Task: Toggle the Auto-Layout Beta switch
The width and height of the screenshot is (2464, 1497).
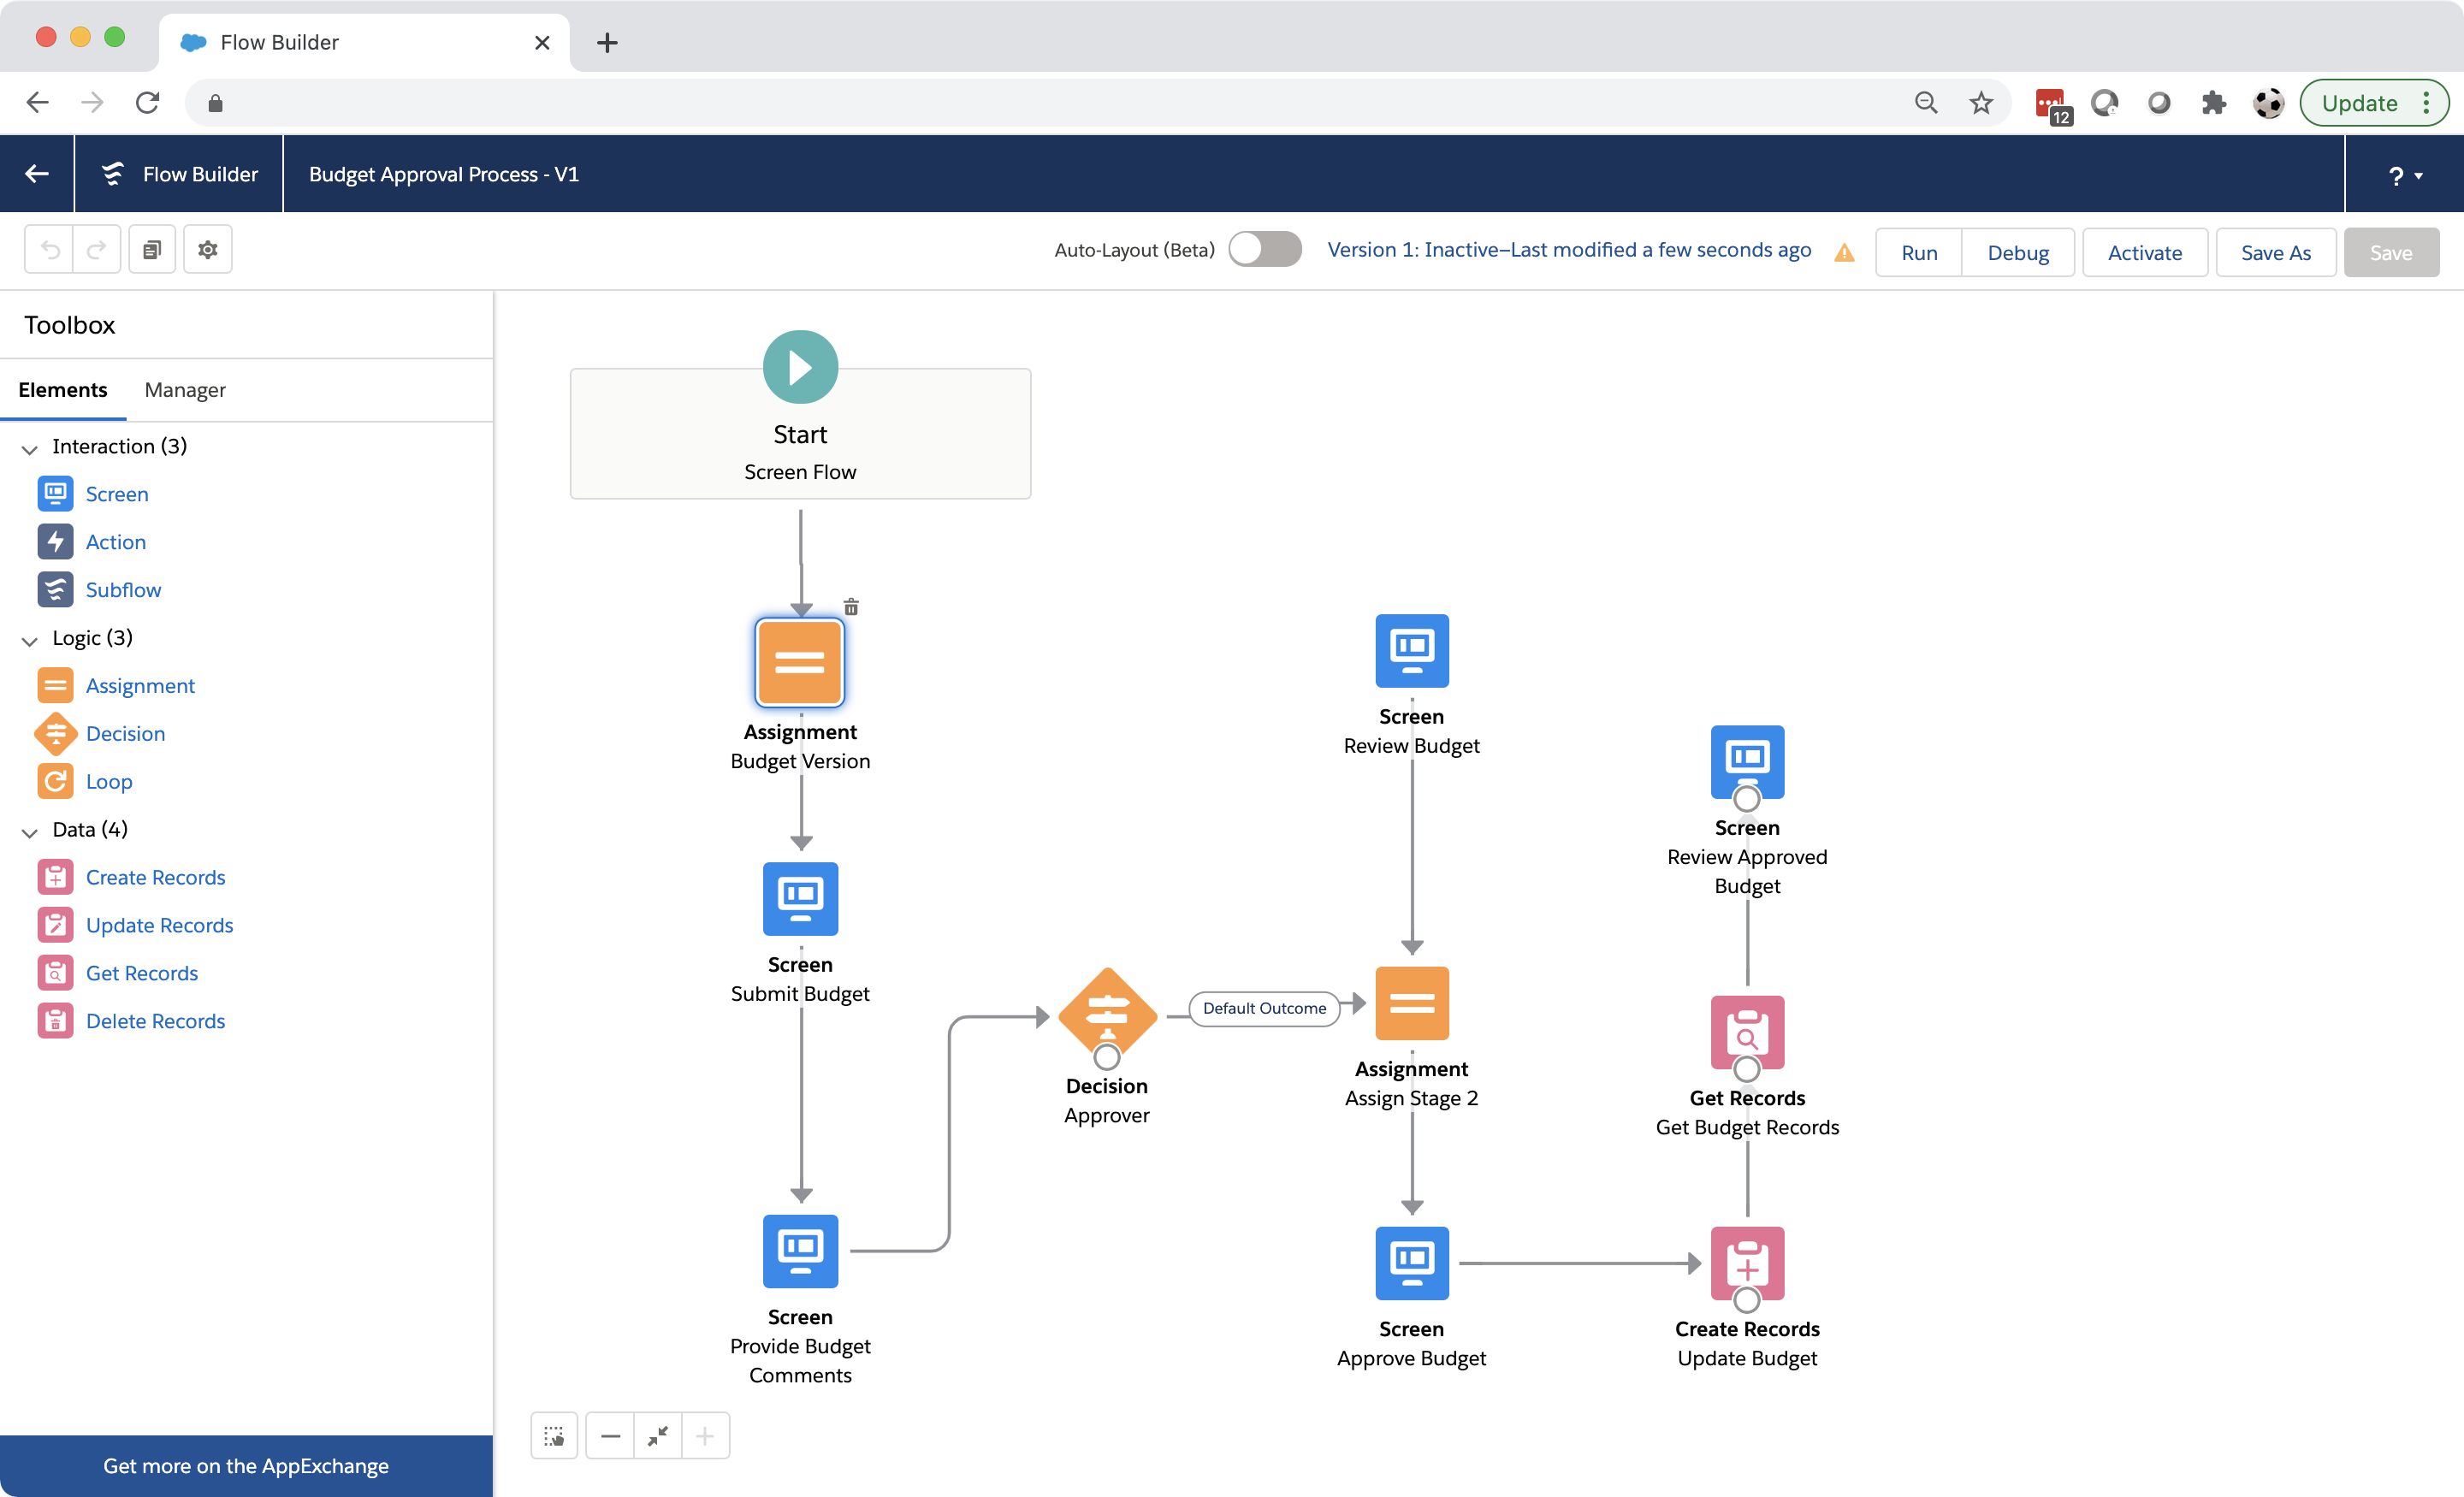Action: 1265,250
